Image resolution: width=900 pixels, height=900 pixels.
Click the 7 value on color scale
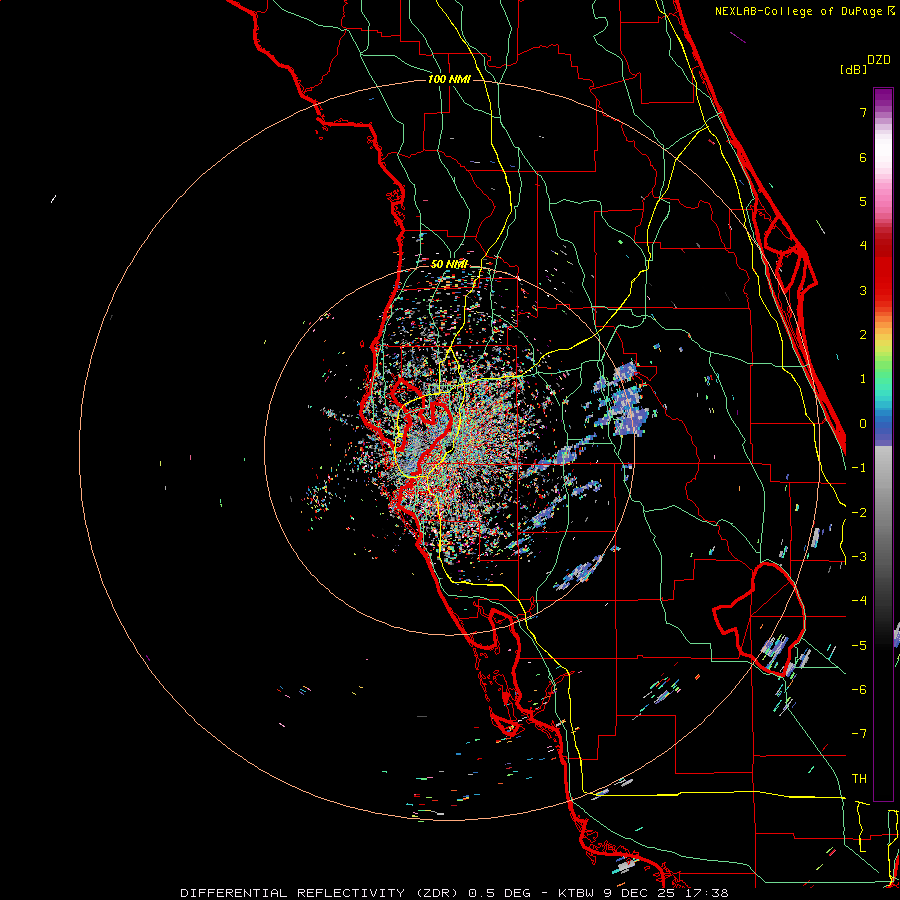[x=863, y=112]
